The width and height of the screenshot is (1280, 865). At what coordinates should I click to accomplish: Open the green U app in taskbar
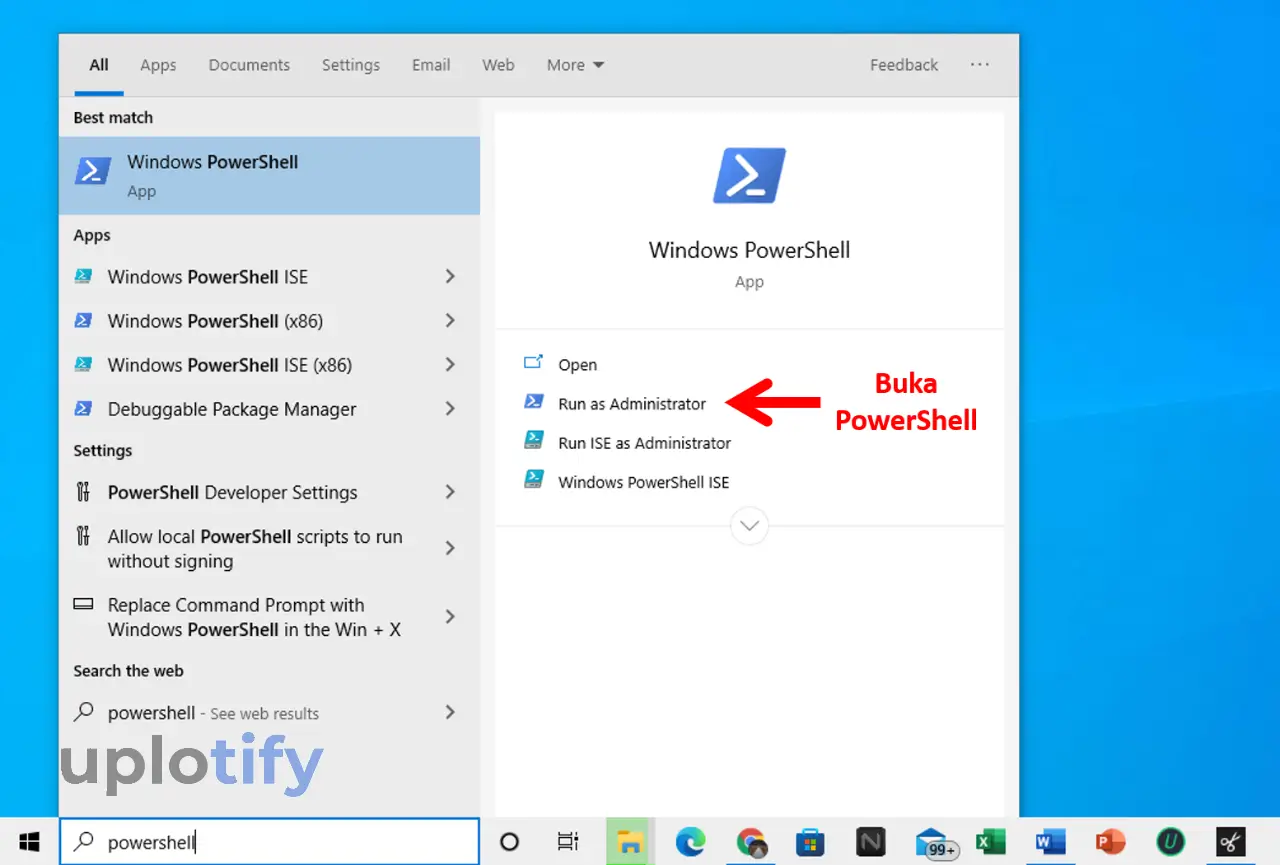1170,842
